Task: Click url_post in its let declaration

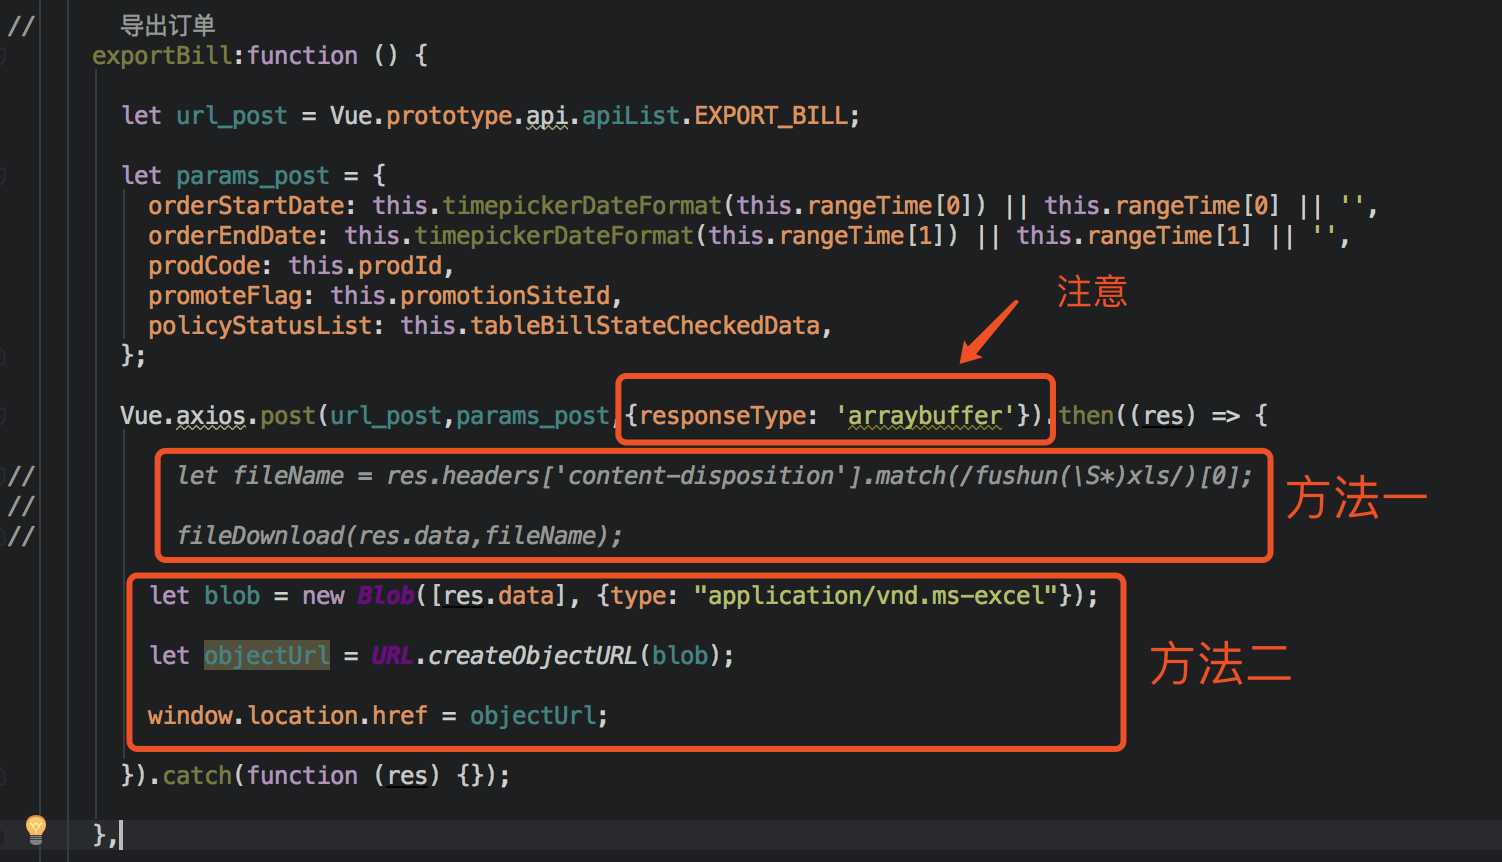Action: [x=231, y=116]
